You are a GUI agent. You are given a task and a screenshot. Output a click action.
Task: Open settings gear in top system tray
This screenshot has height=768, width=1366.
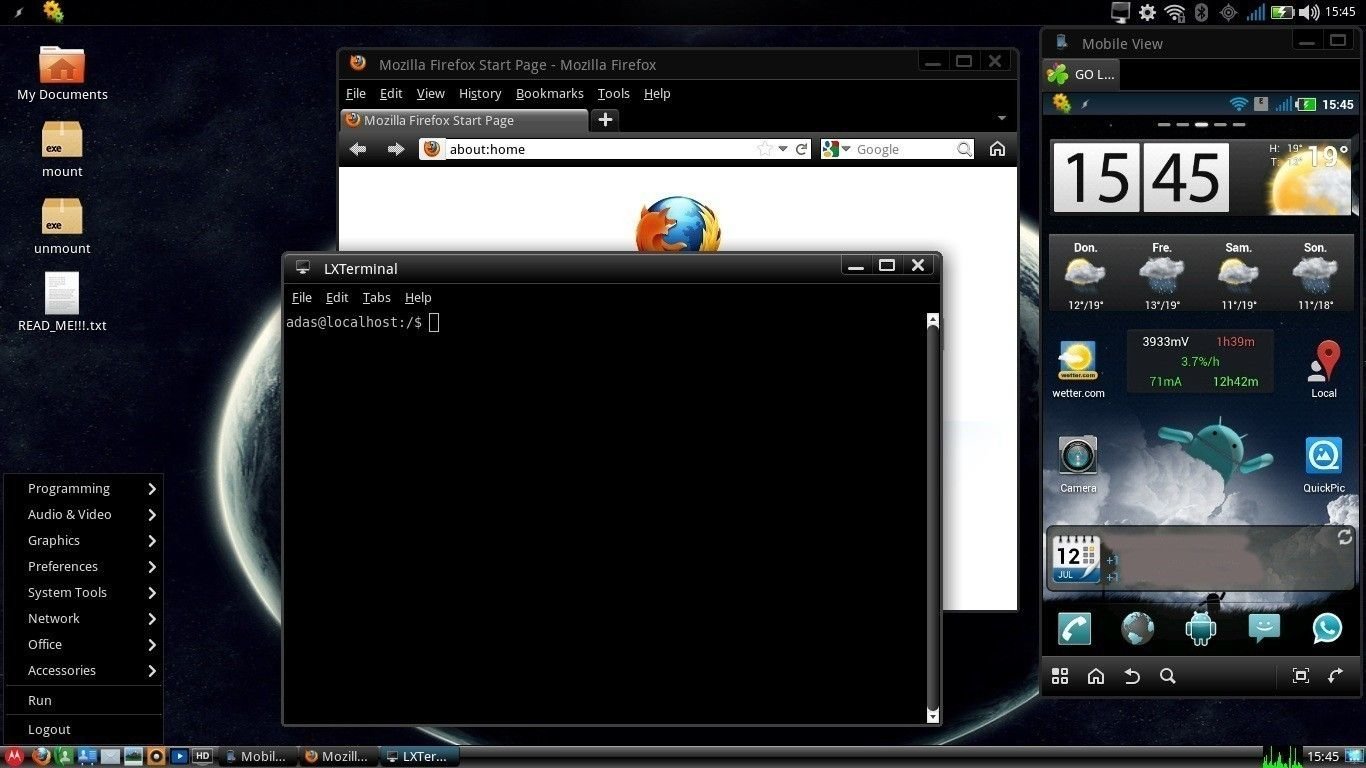[x=1148, y=12]
